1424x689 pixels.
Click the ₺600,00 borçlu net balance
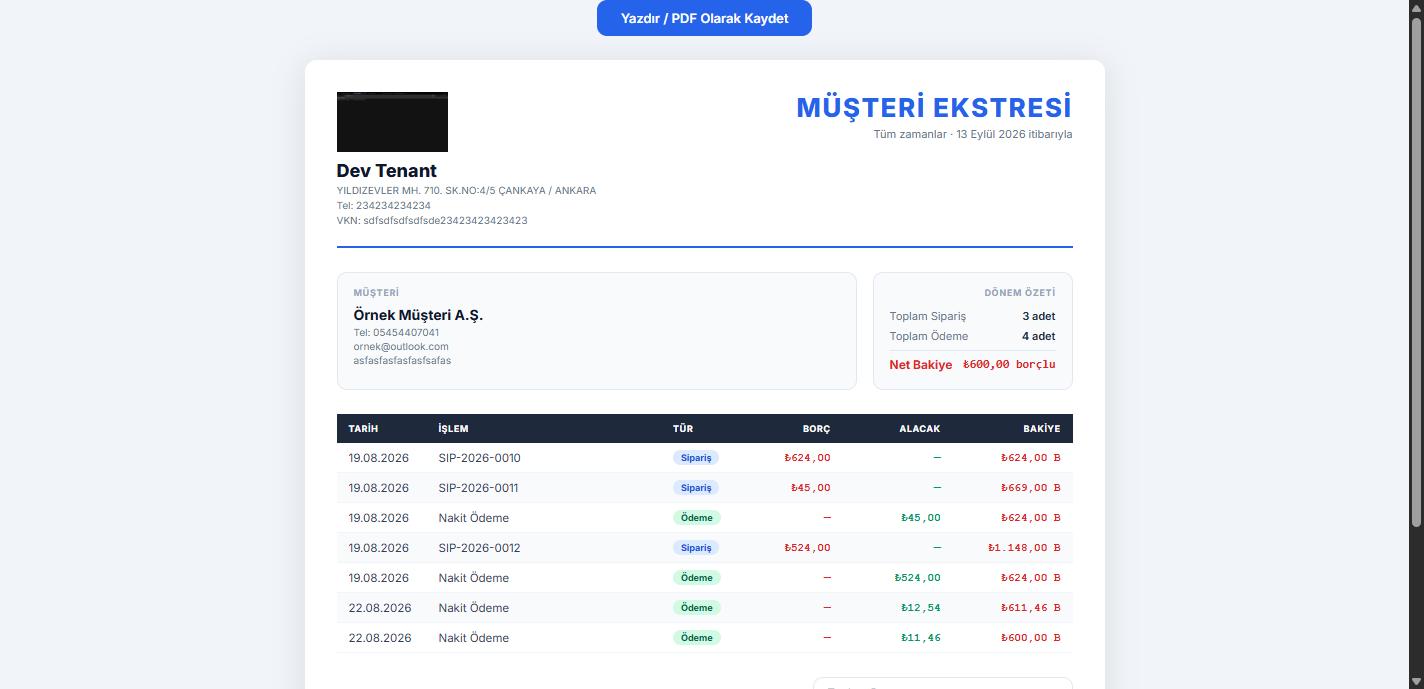1009,365
